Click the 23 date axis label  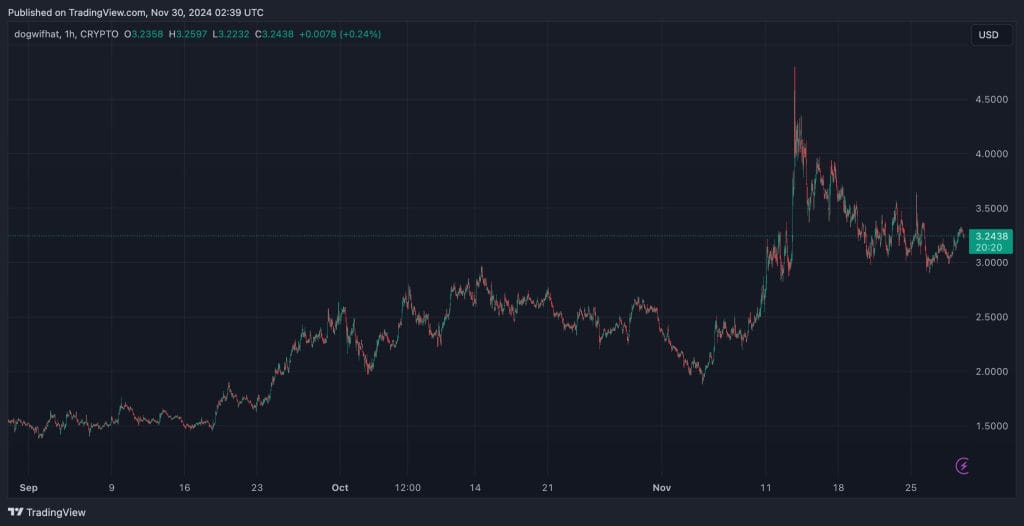pyautogui.click(x=257, y=487)
